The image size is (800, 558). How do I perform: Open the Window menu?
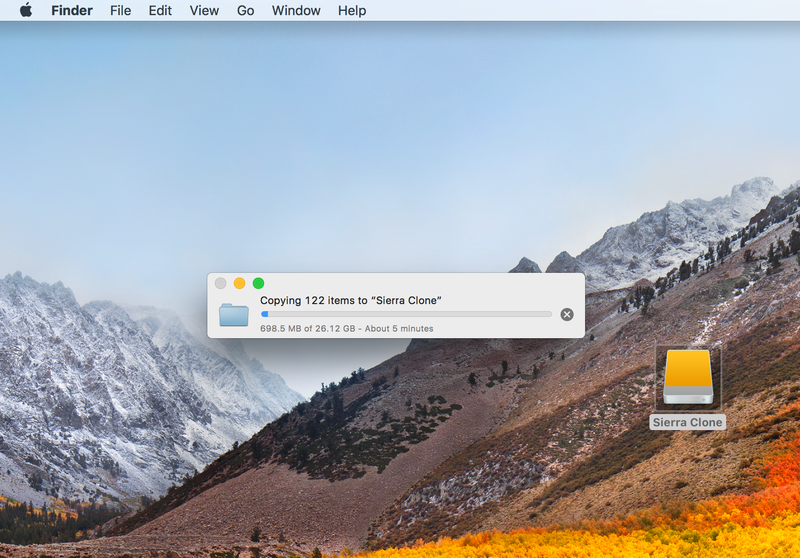tap(296, 11)
